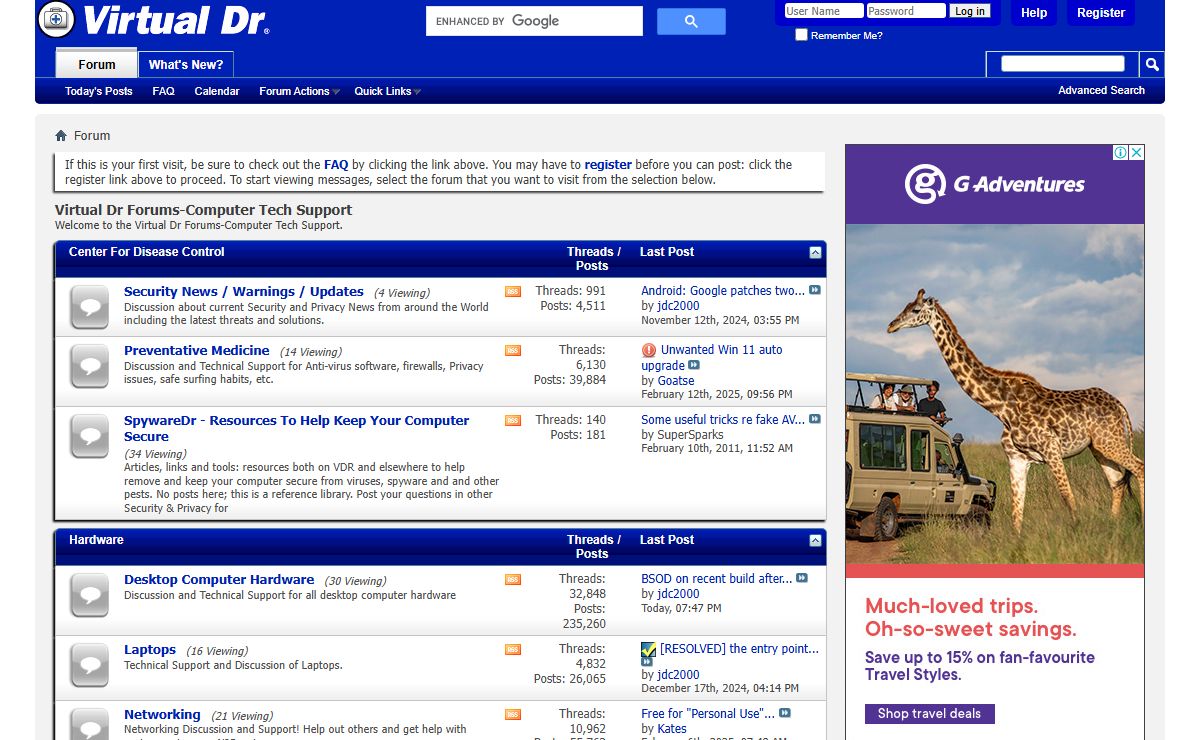Tick the Remember Me checkbox

pos(801,35)
